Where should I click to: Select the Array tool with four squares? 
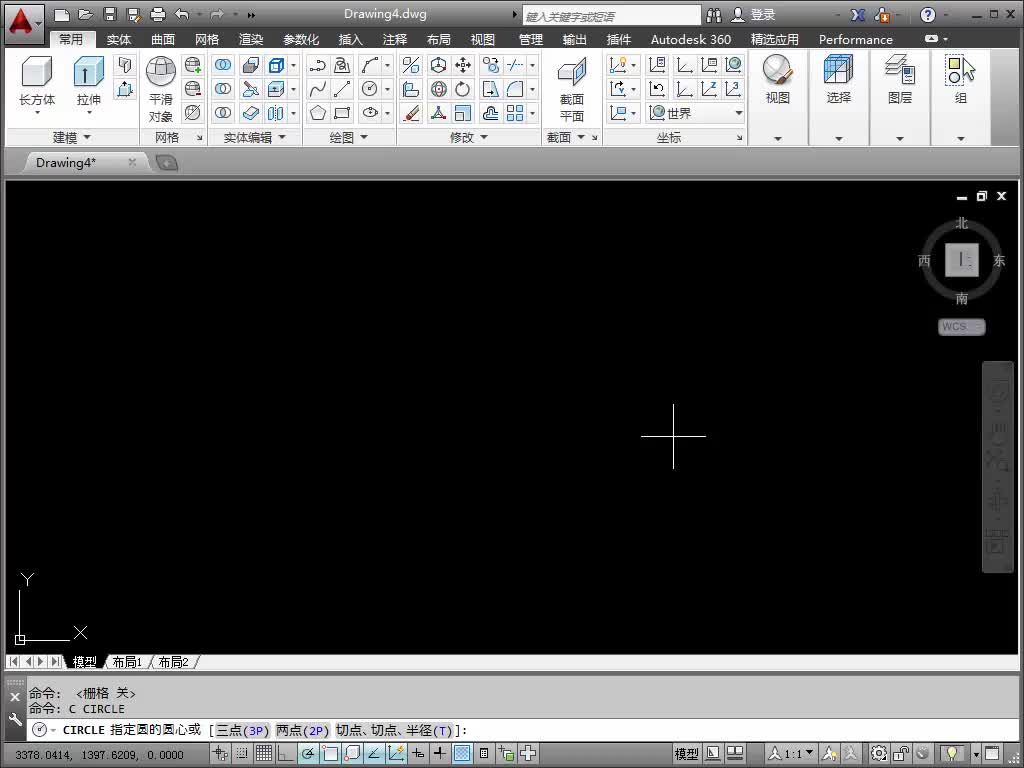coord(515,113)
